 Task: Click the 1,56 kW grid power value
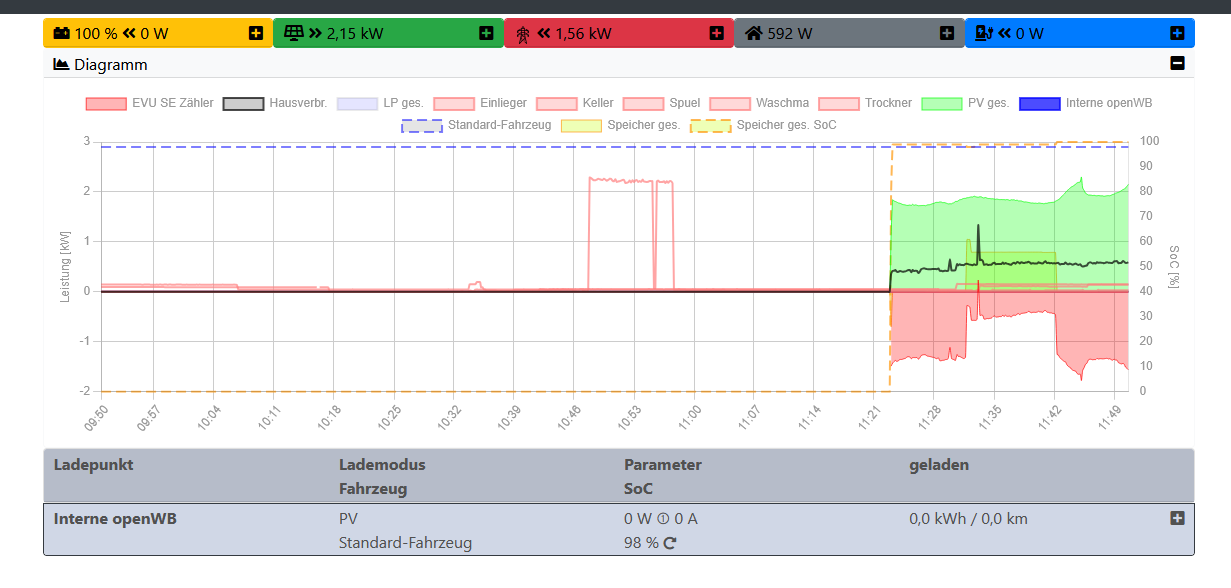583,33
